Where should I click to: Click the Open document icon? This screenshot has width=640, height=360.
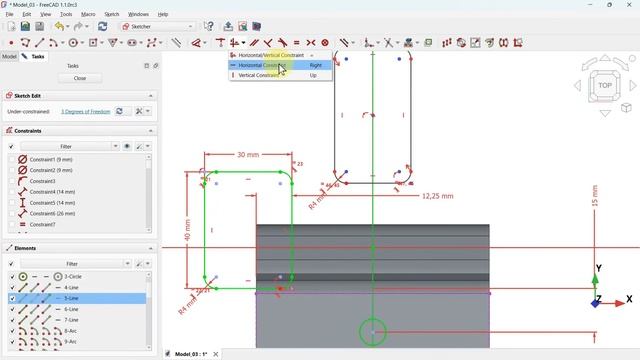[25, 27]
